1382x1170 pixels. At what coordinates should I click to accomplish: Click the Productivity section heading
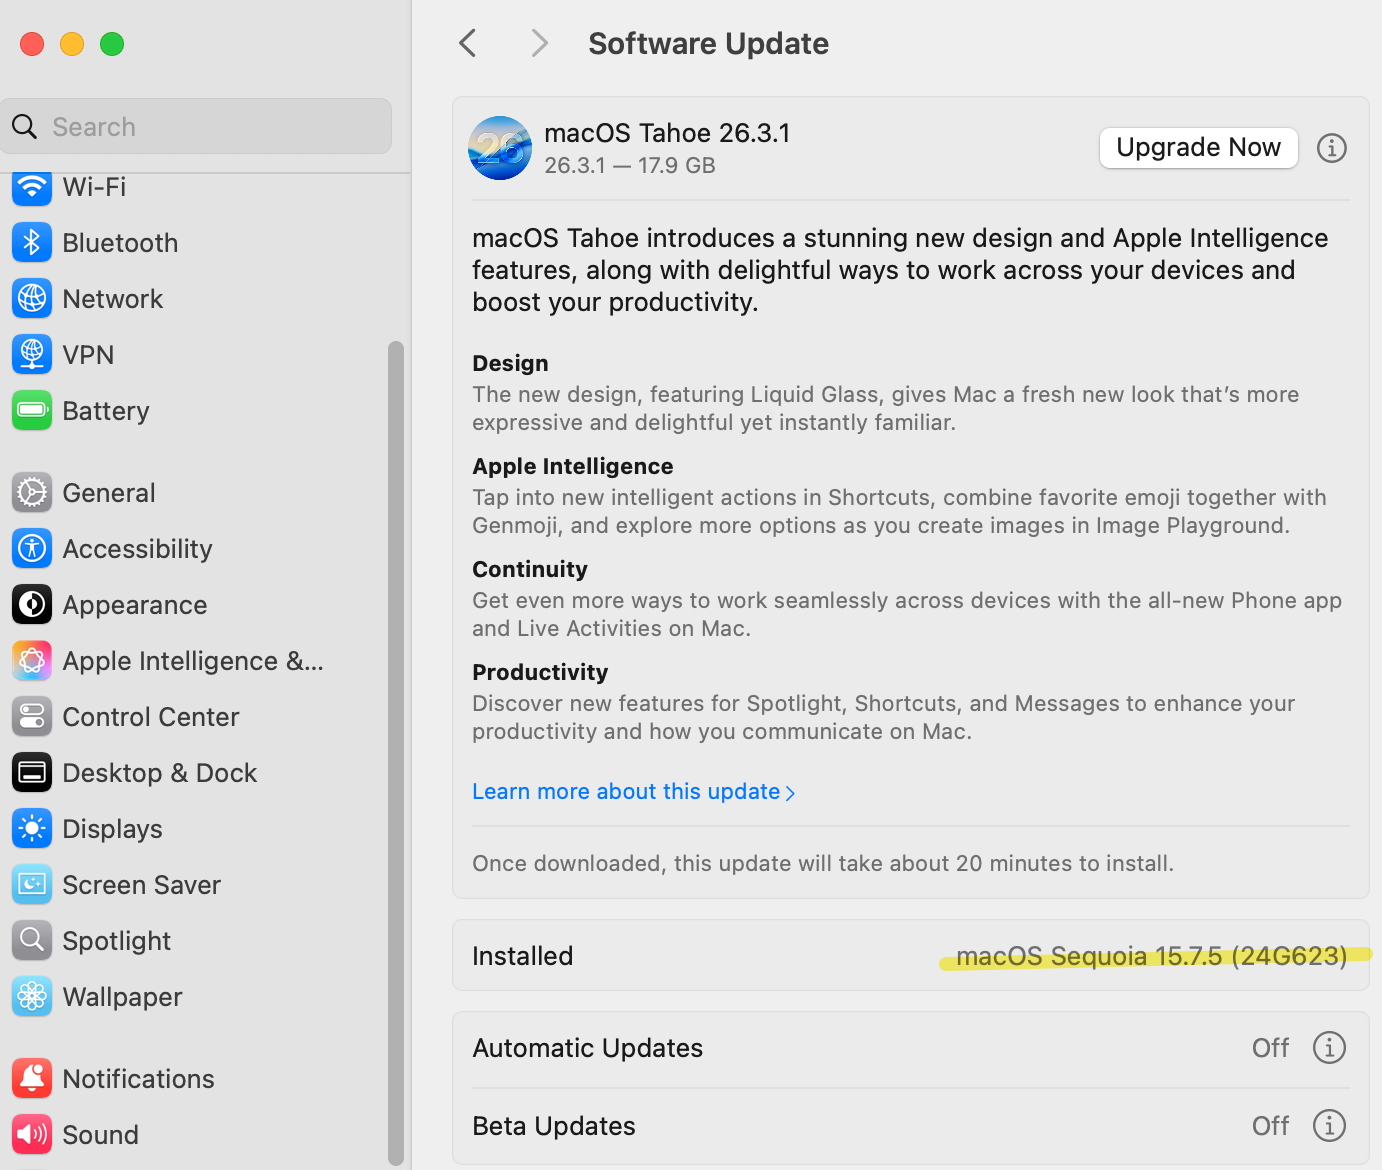pyautogui.click(x=540, y=672)
